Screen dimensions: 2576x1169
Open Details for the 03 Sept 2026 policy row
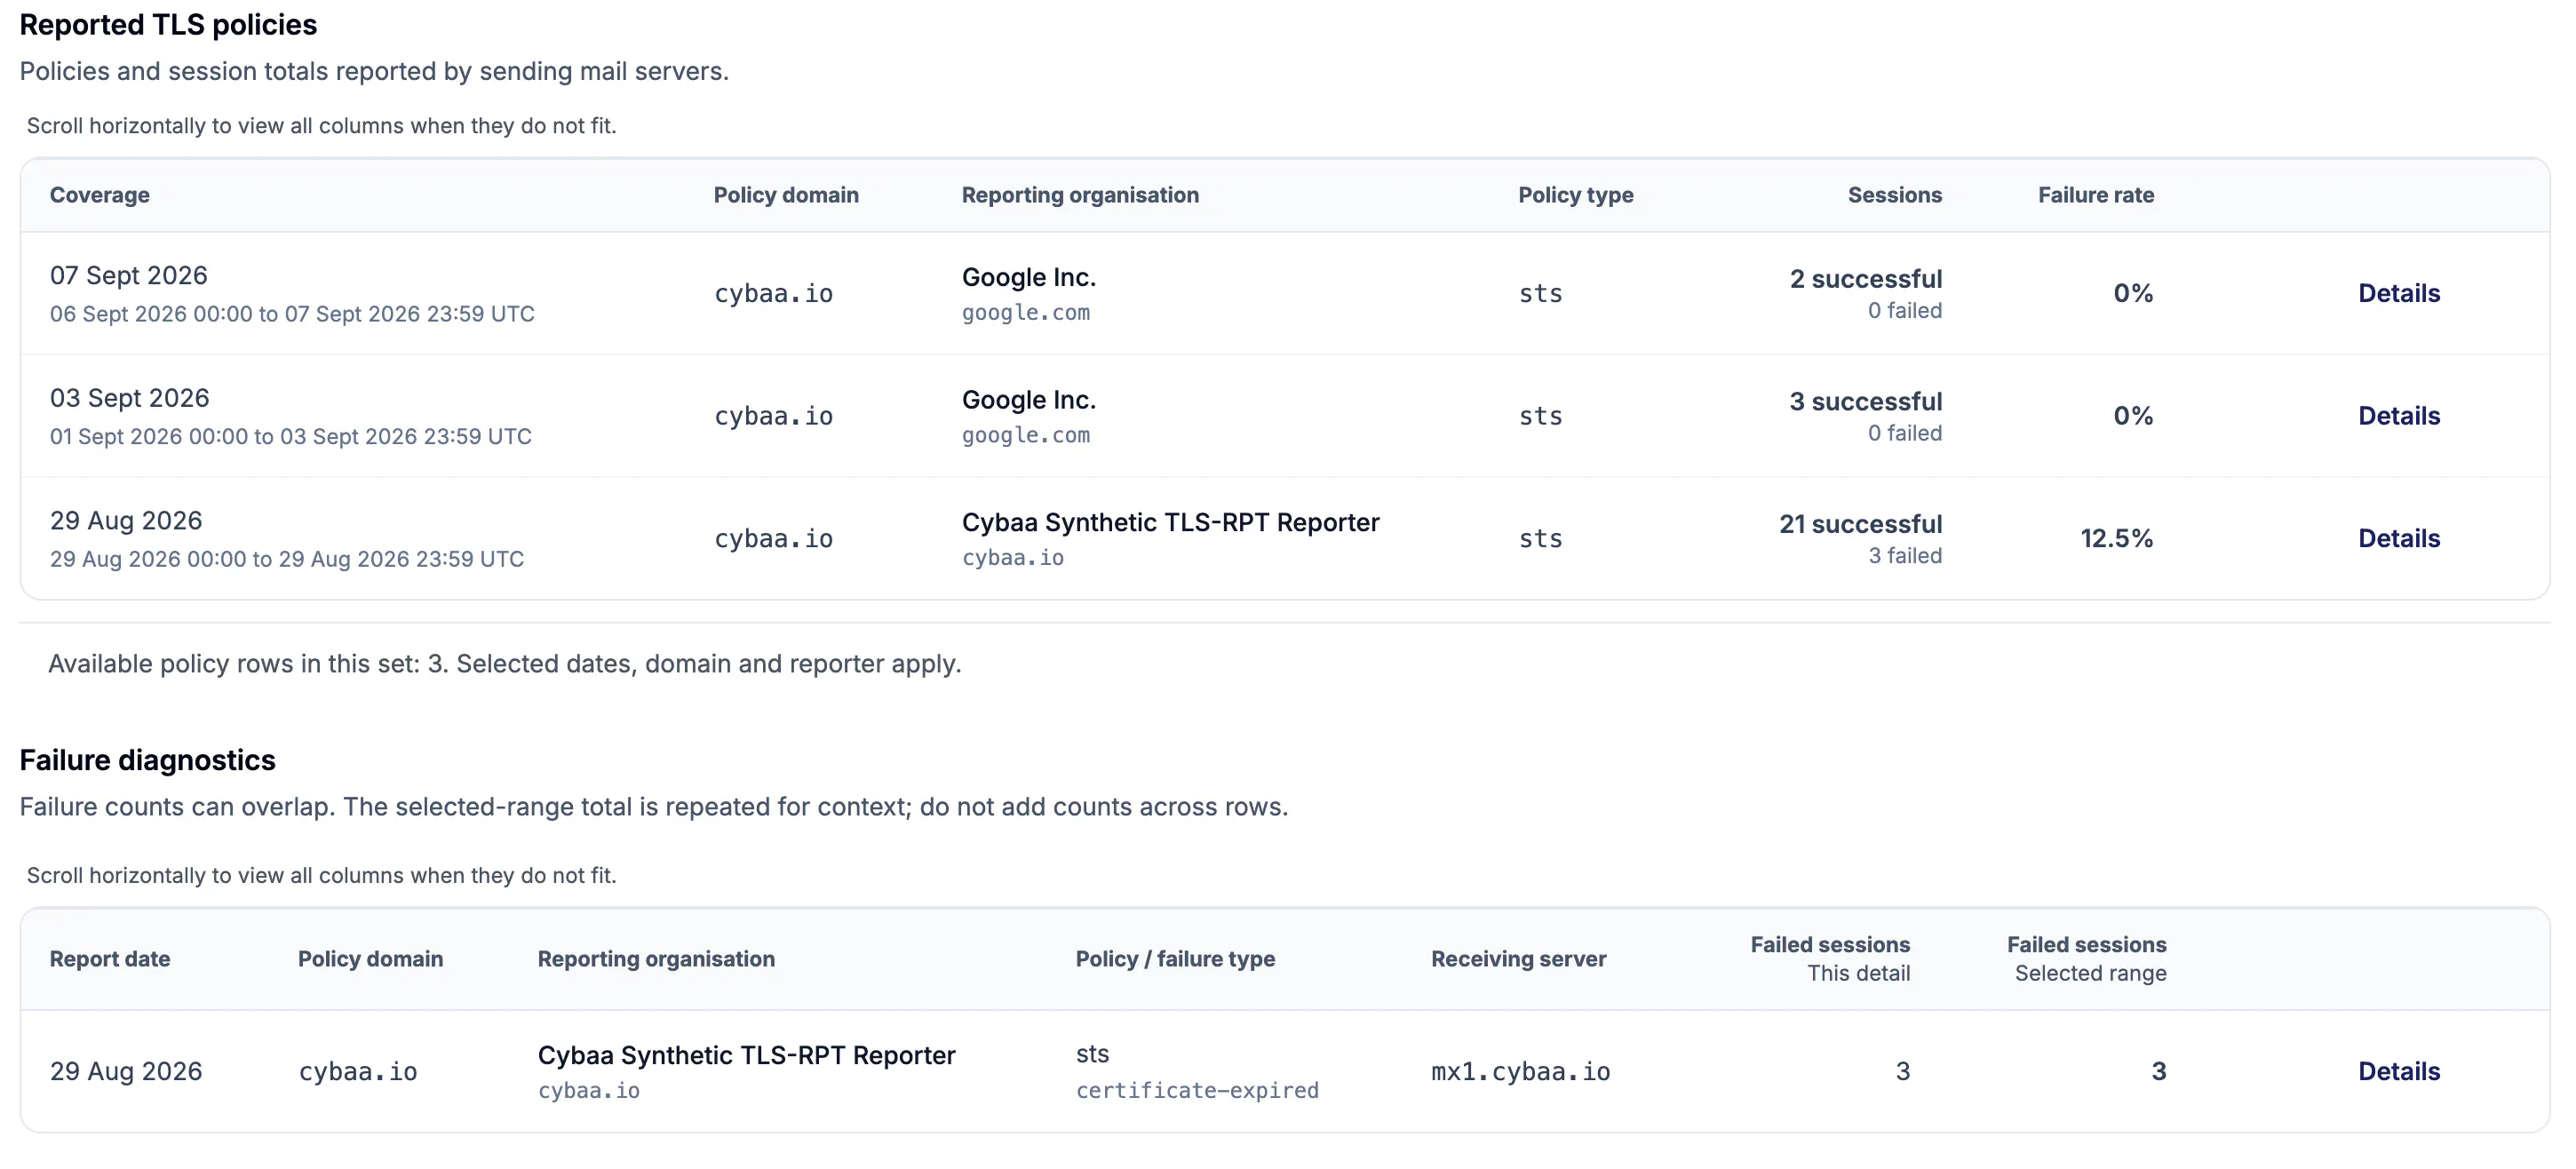(2398, 416)
